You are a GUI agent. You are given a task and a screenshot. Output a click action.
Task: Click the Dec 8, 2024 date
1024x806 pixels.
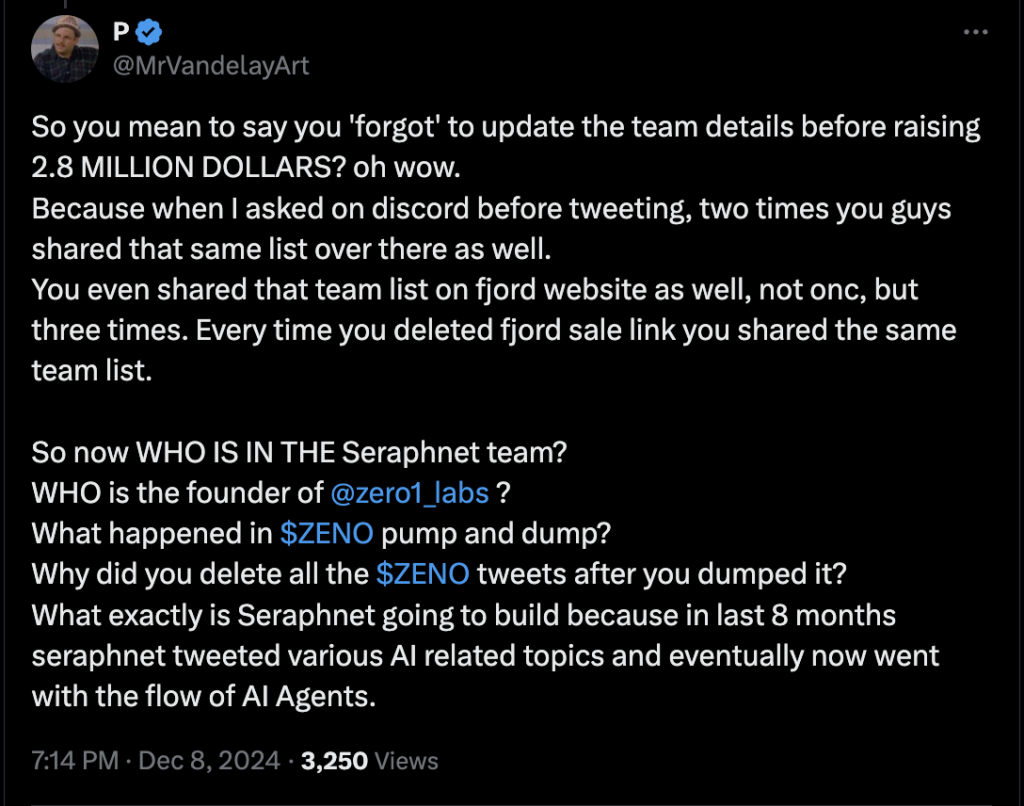[x=209, y=761]
